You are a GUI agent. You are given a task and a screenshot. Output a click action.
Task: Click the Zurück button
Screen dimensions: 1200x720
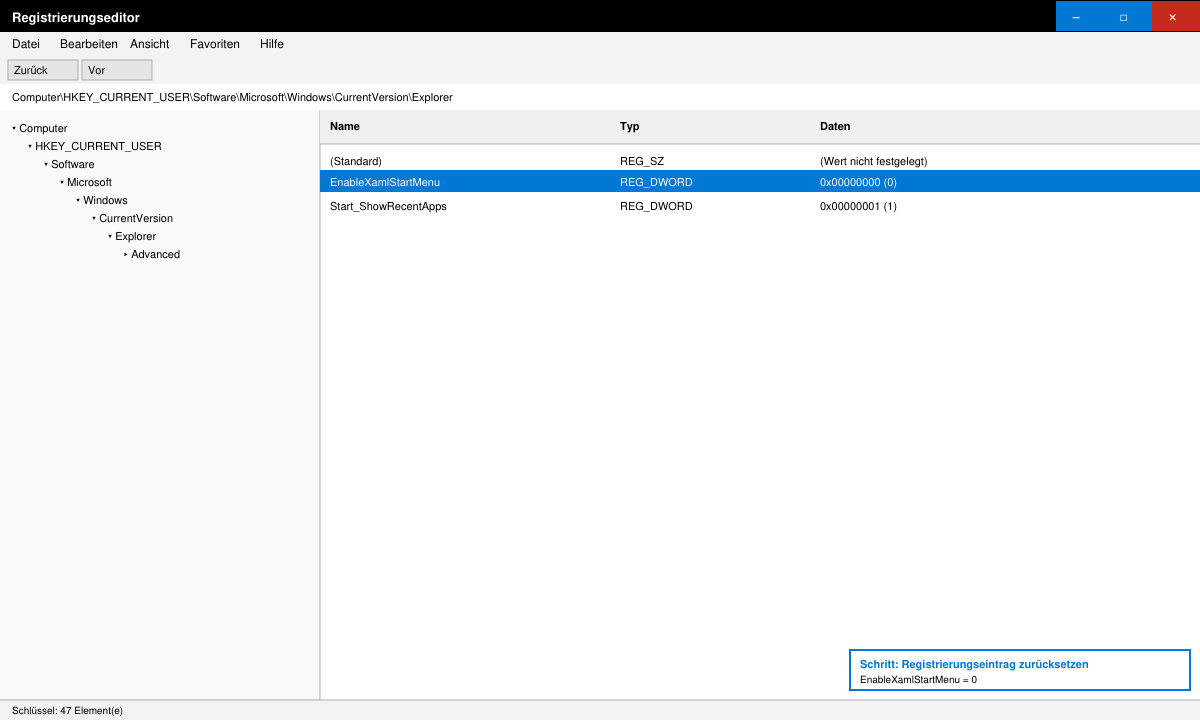click(x=43, y=70)
